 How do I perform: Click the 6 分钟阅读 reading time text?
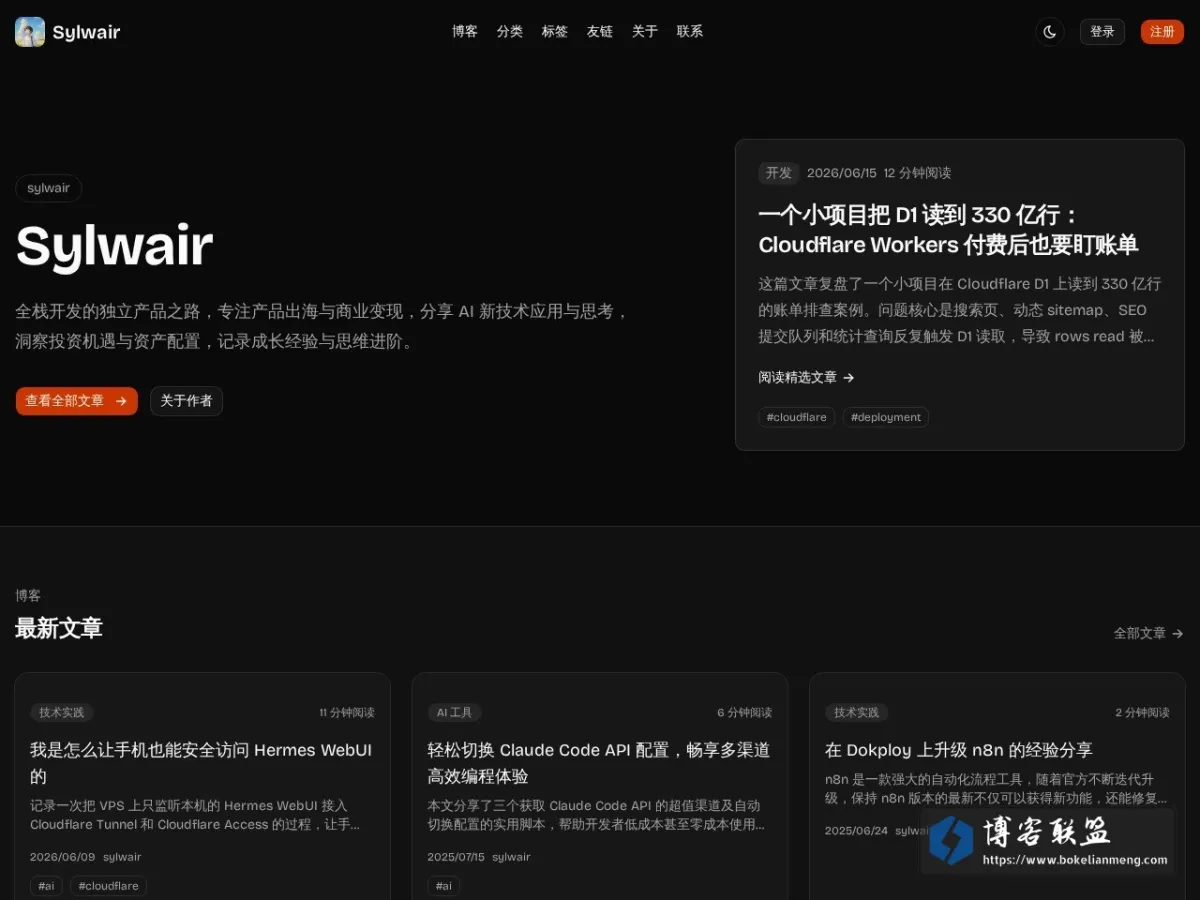[744, 713]
